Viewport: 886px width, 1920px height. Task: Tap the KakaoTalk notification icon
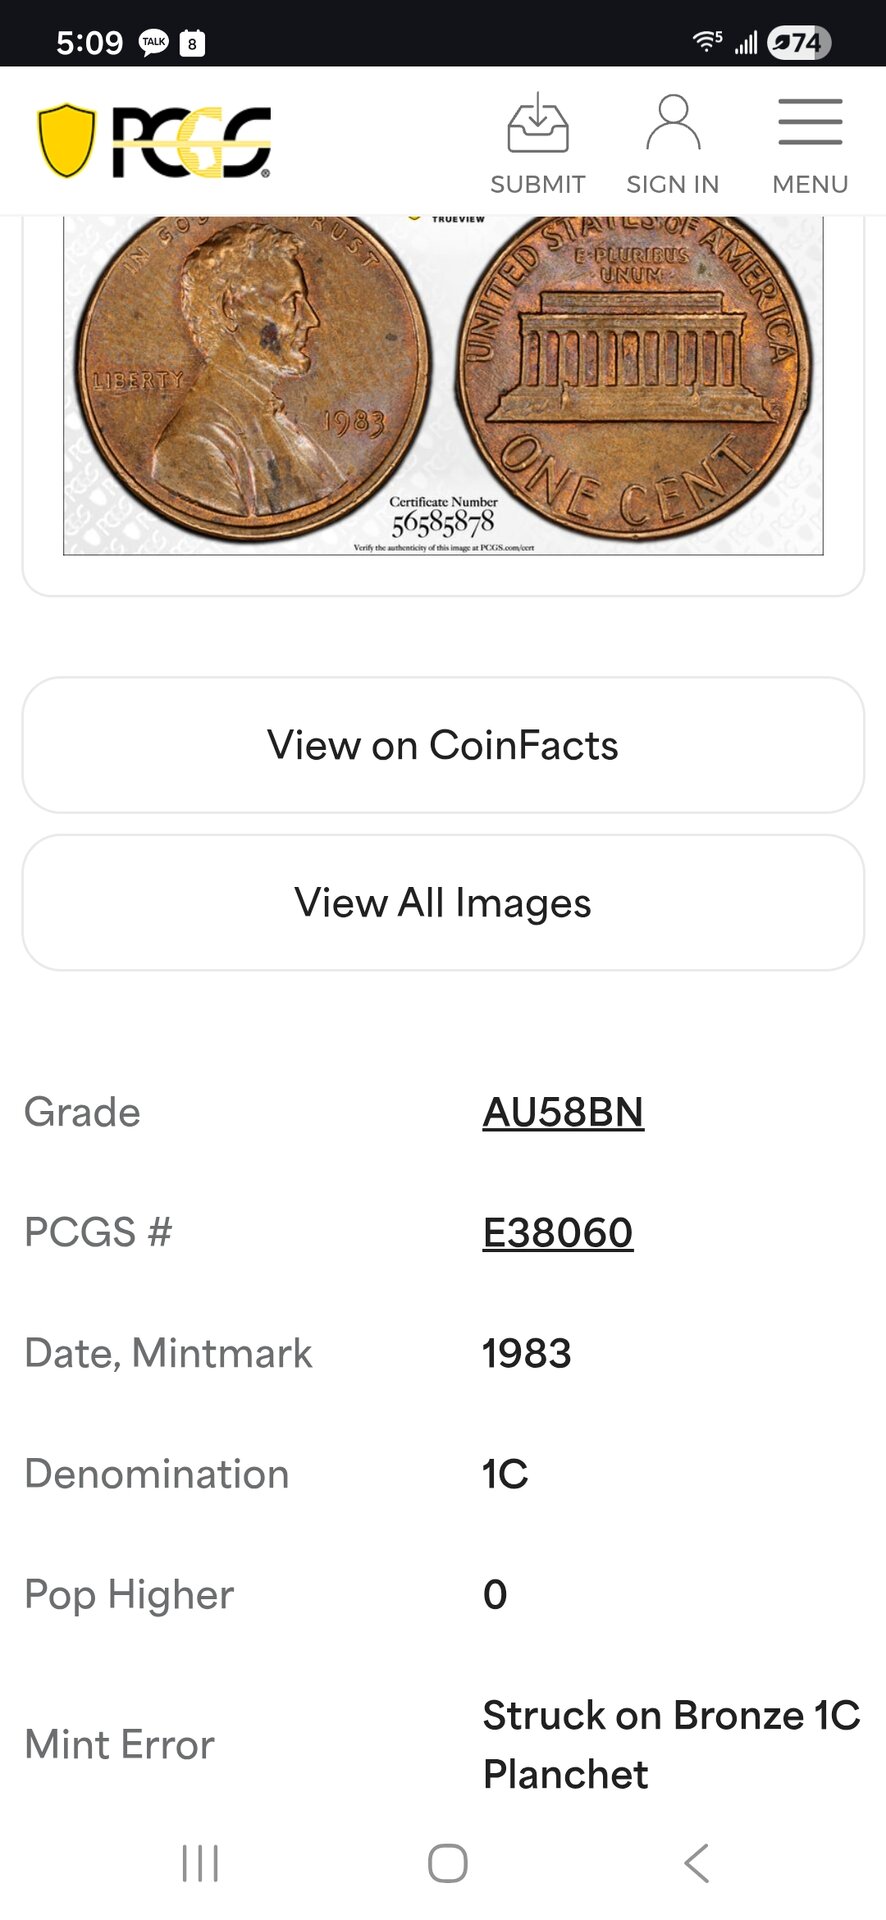coord(154,43)
